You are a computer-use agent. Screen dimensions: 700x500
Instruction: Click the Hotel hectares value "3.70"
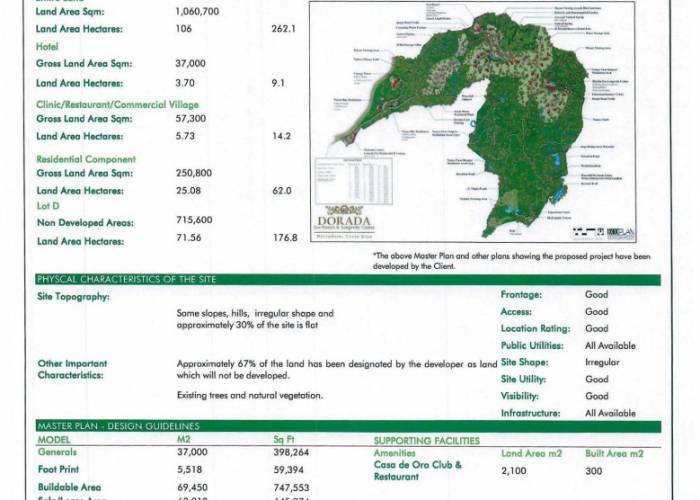(x=185, y=83)
